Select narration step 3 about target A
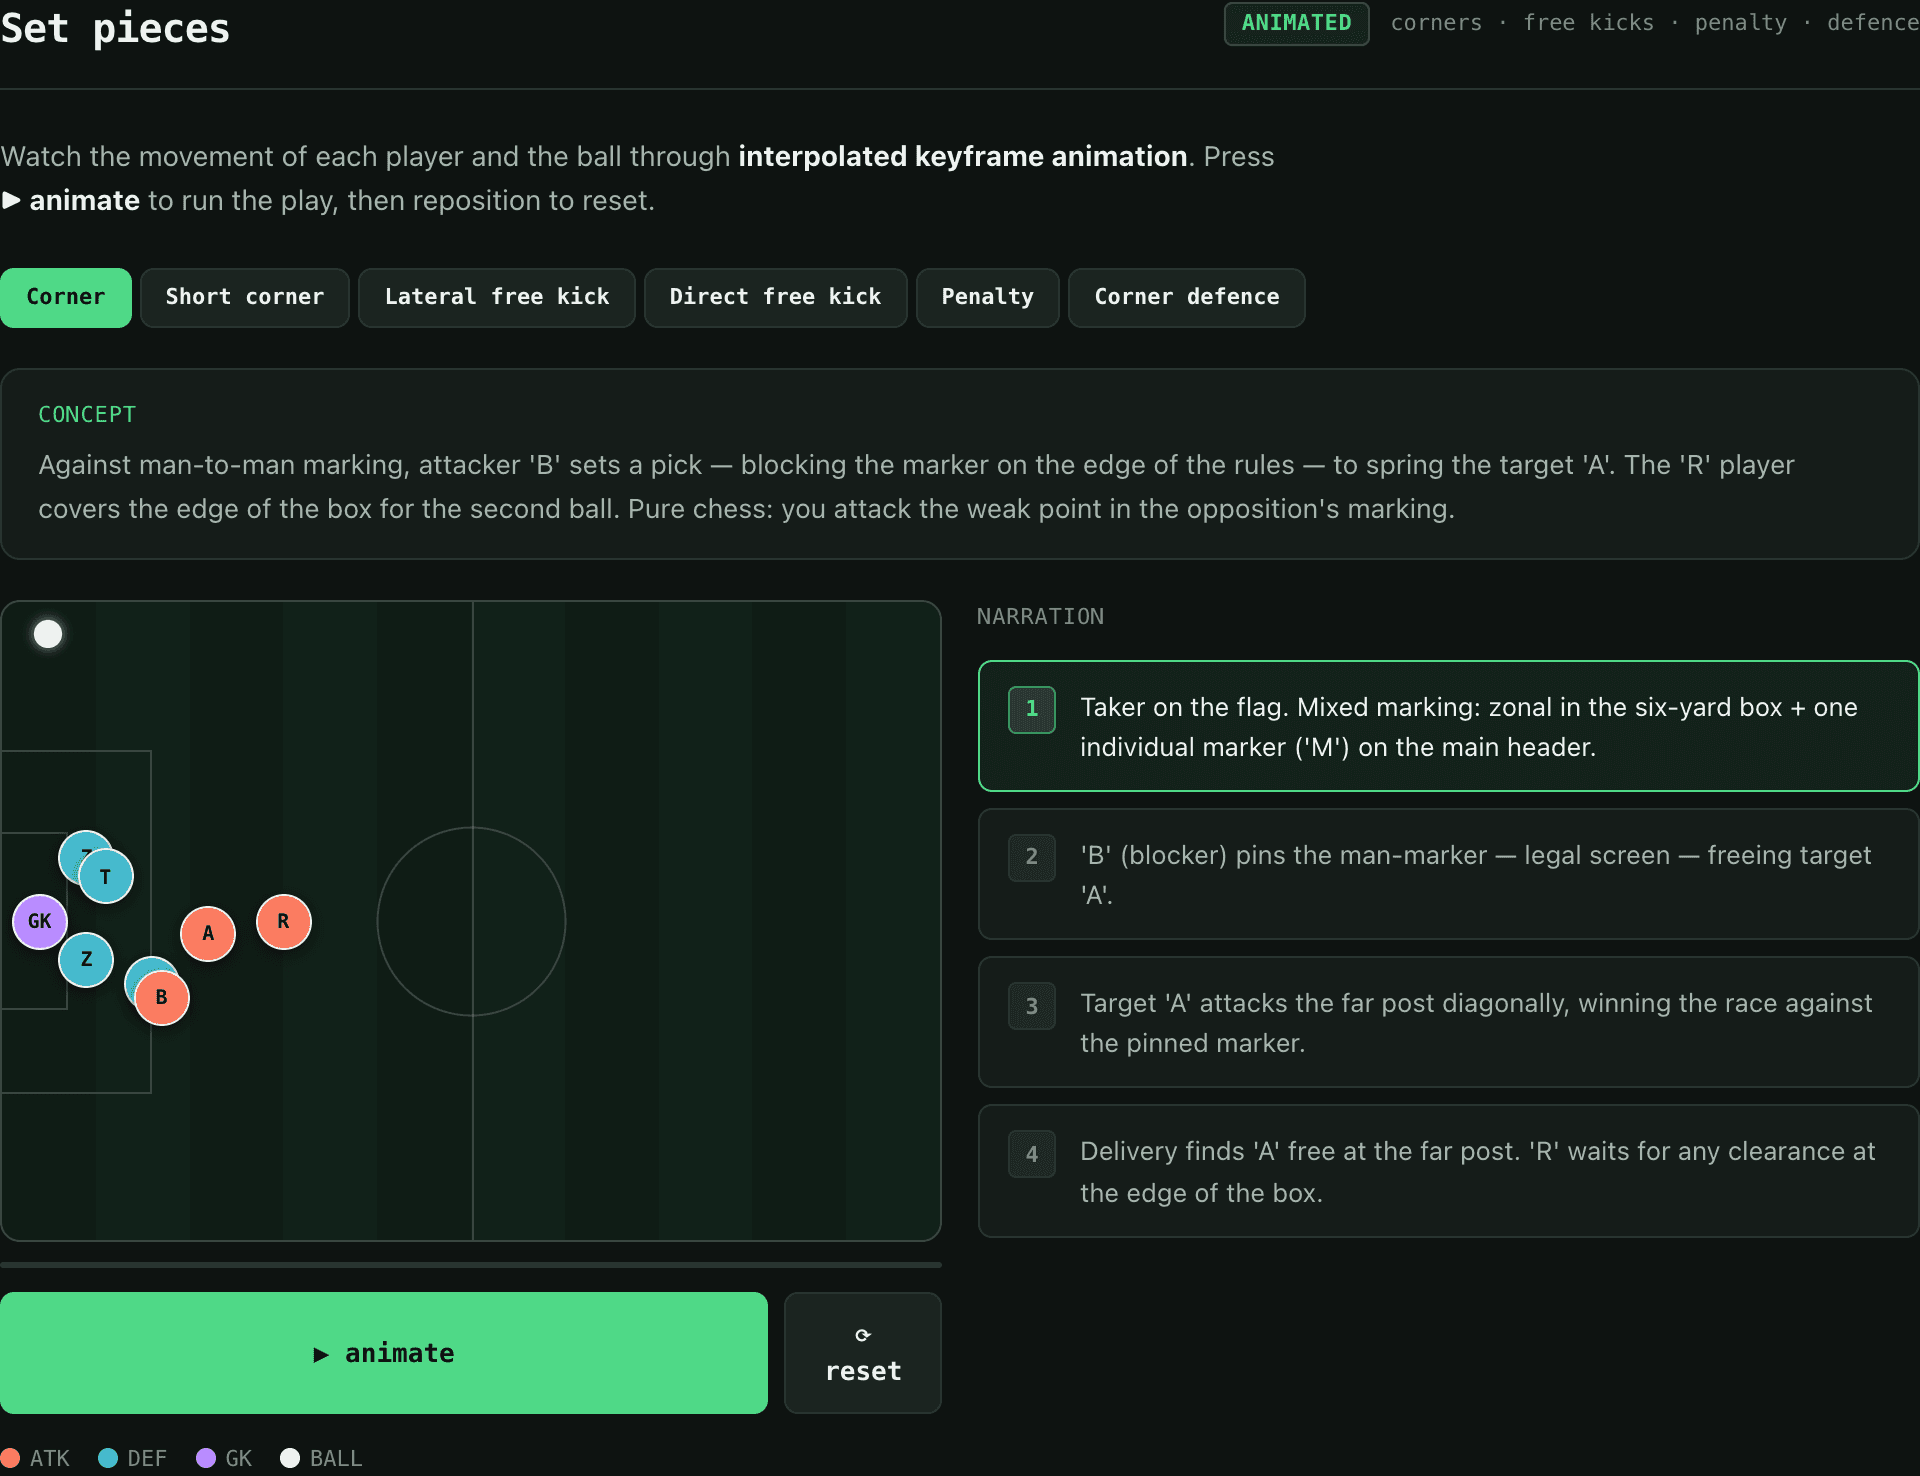The width and height of the screenshot is (1920, 1476). pyautogui.click(x=1448, y=1022)
